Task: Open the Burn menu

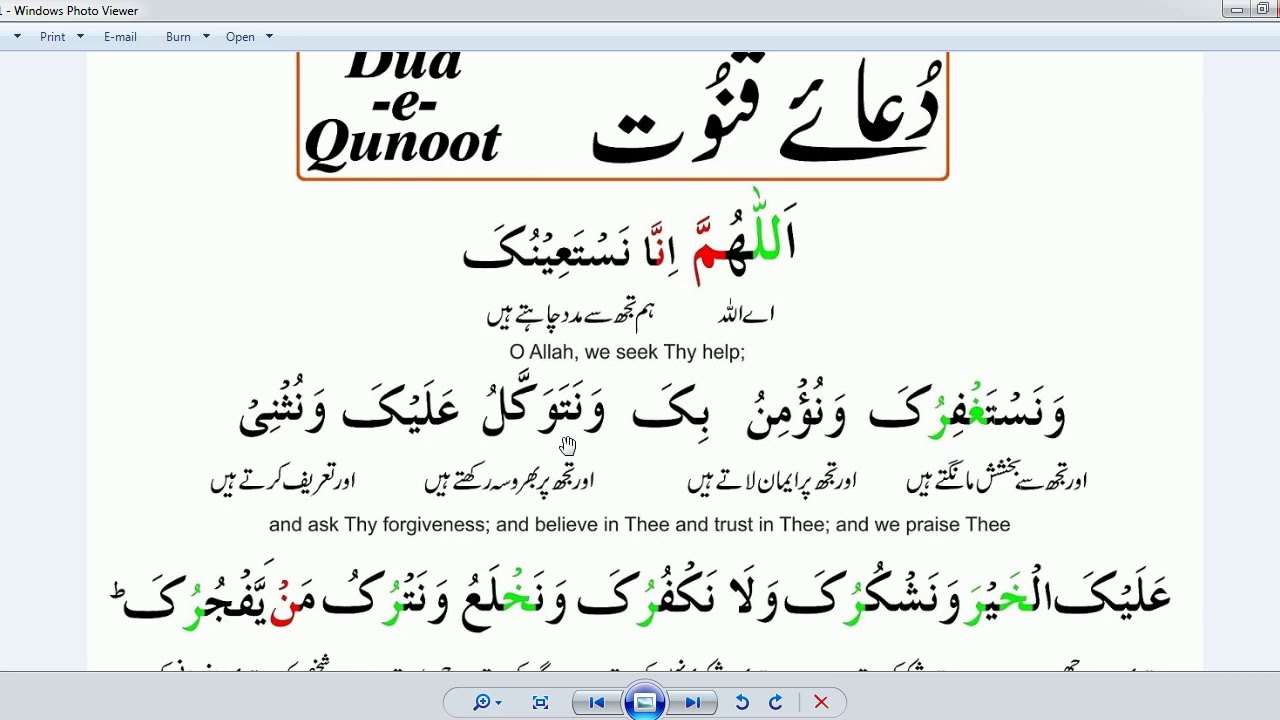Action: click(178, 37)
